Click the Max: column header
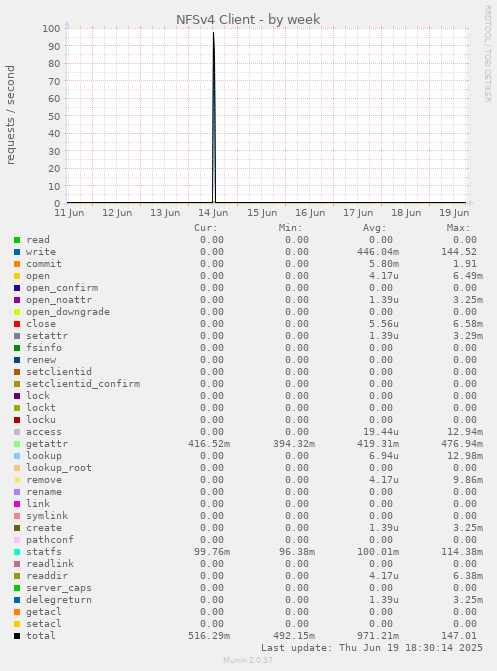The image size is (497, 671). (458, 228)
